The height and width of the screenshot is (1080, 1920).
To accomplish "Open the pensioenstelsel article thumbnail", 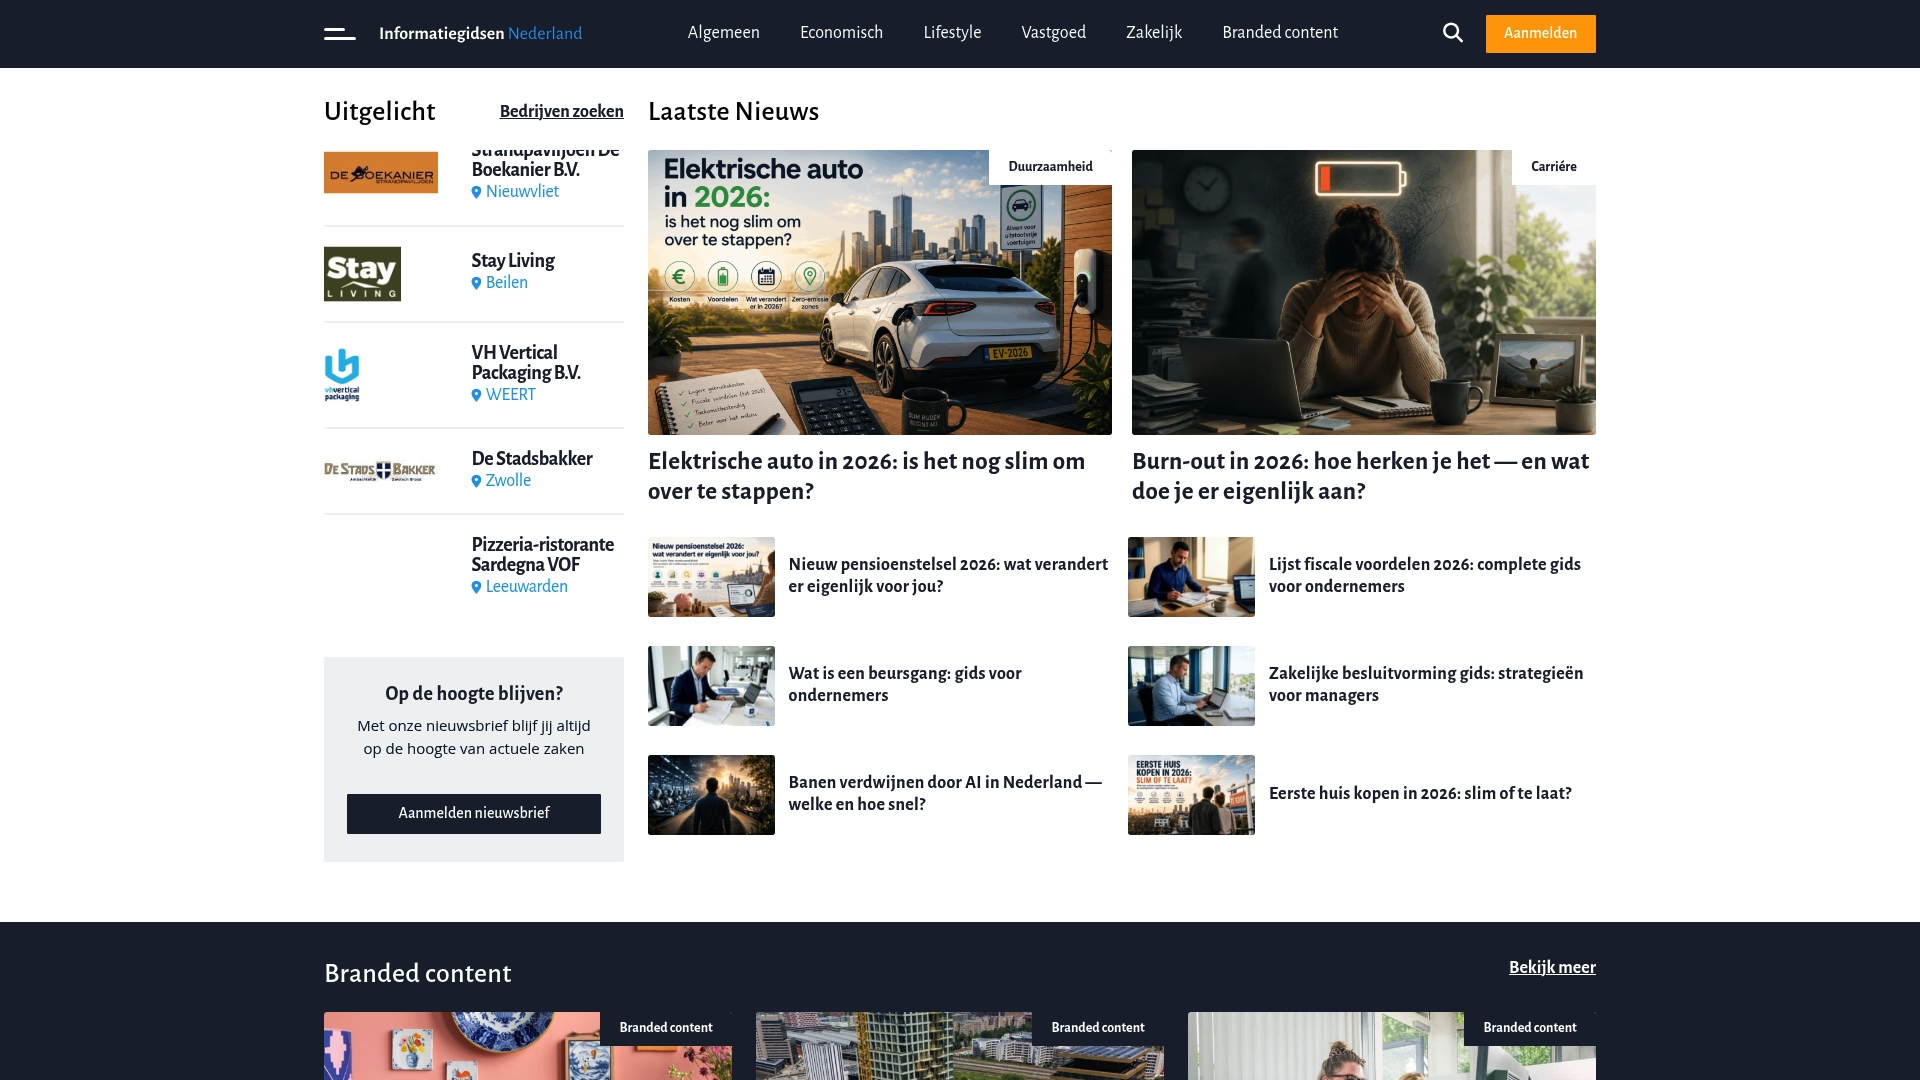I will (x=711, y=577).
